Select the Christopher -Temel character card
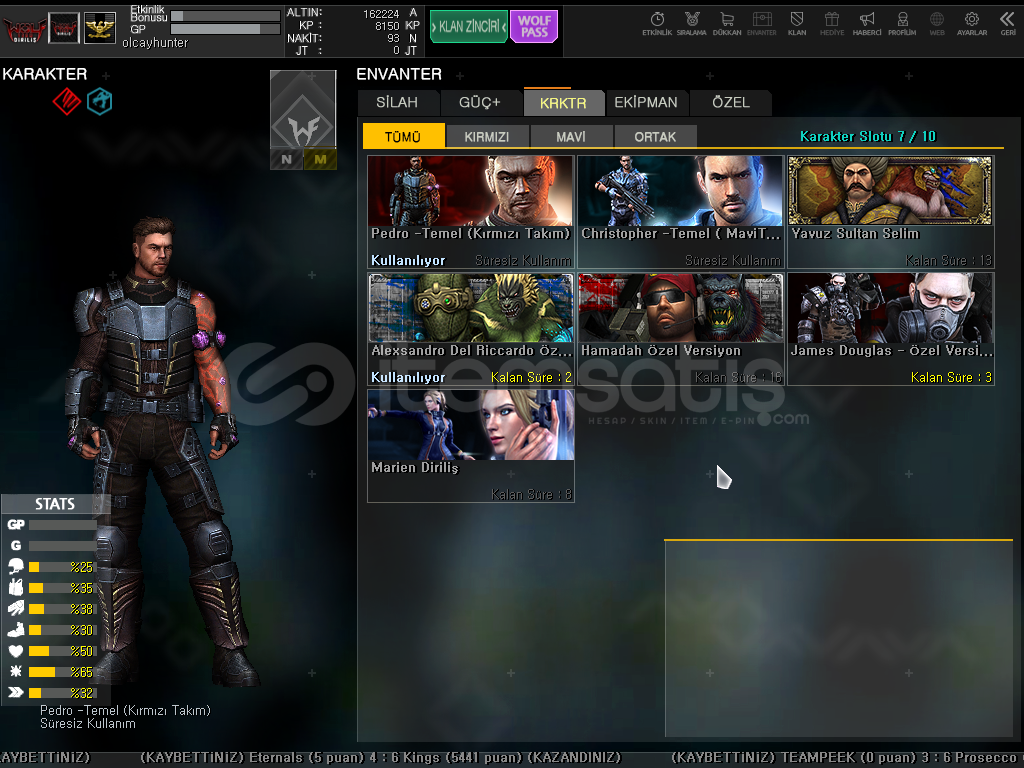1024x768 pixels. pos(680,212)
